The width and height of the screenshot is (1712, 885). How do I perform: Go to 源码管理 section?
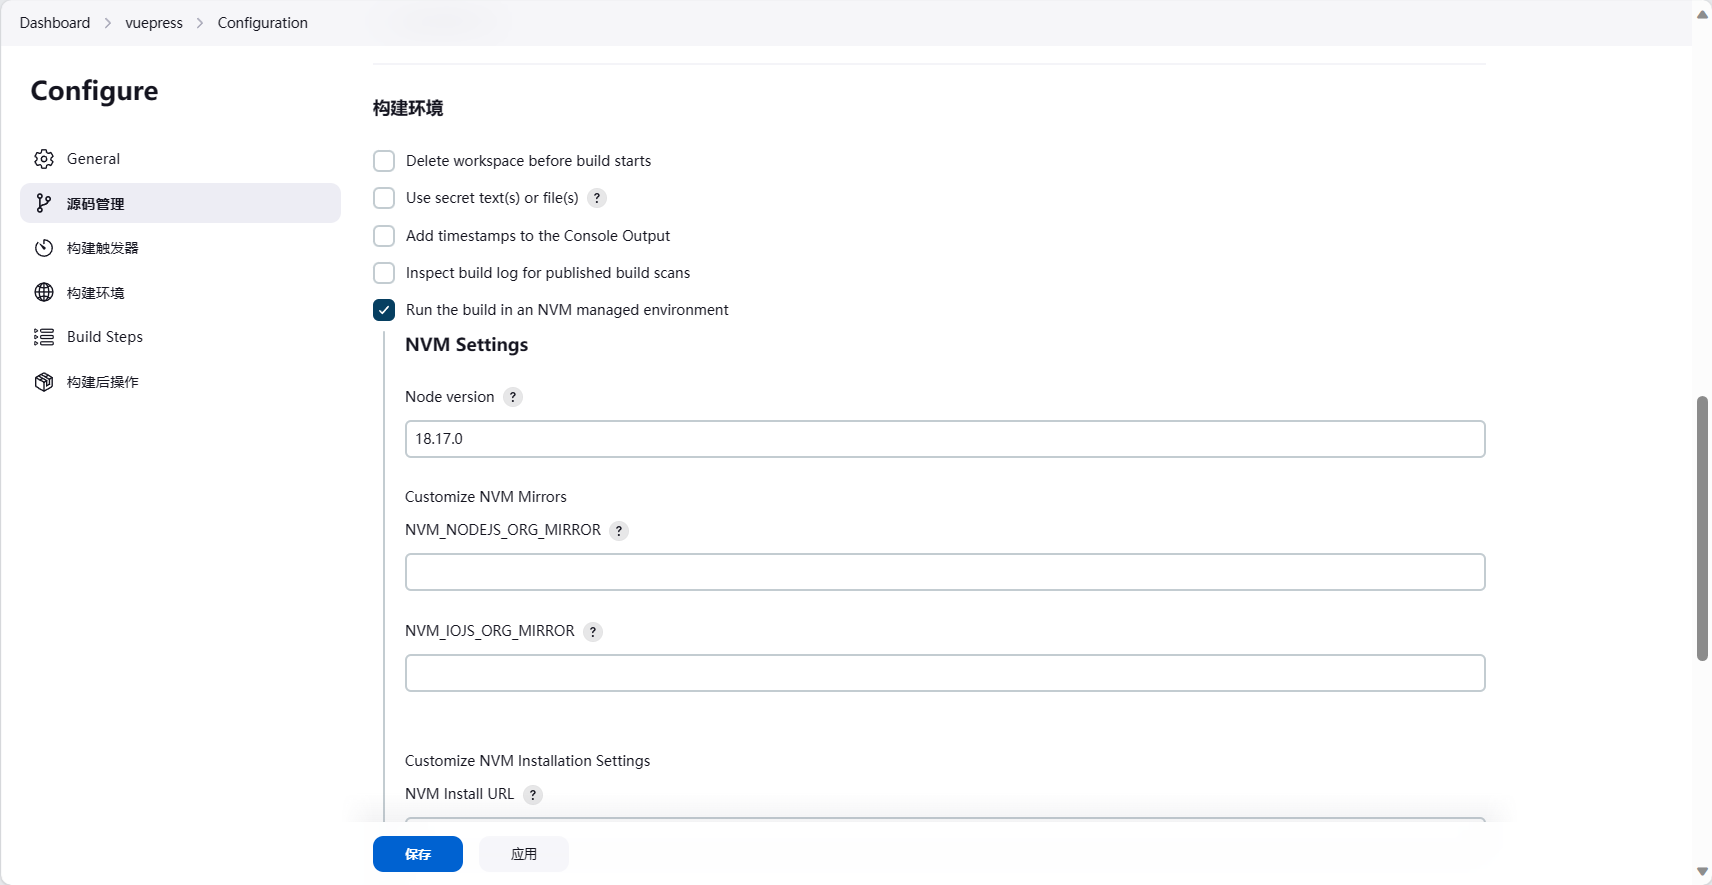(x=180, y=203)
